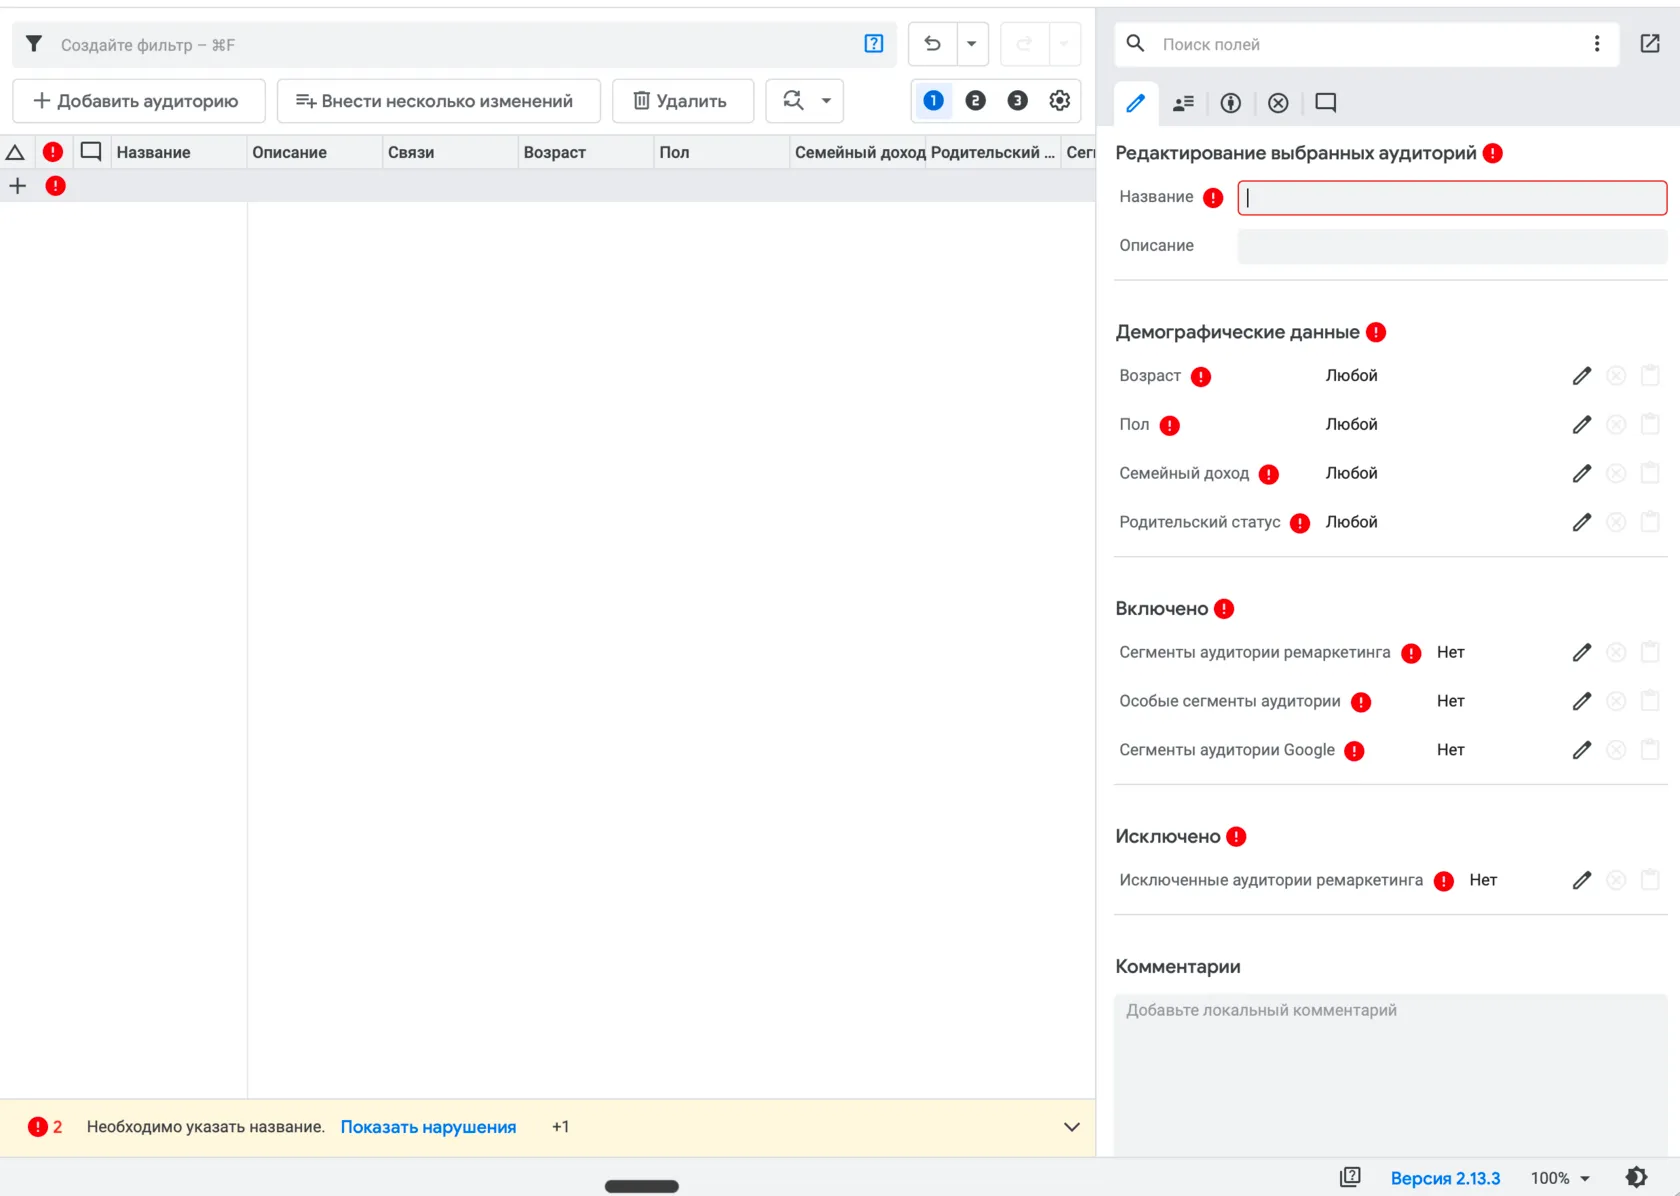1680x1196 pixels.
Task: Edit Возраст with its pencil icon
Action: pos(1582,376)
